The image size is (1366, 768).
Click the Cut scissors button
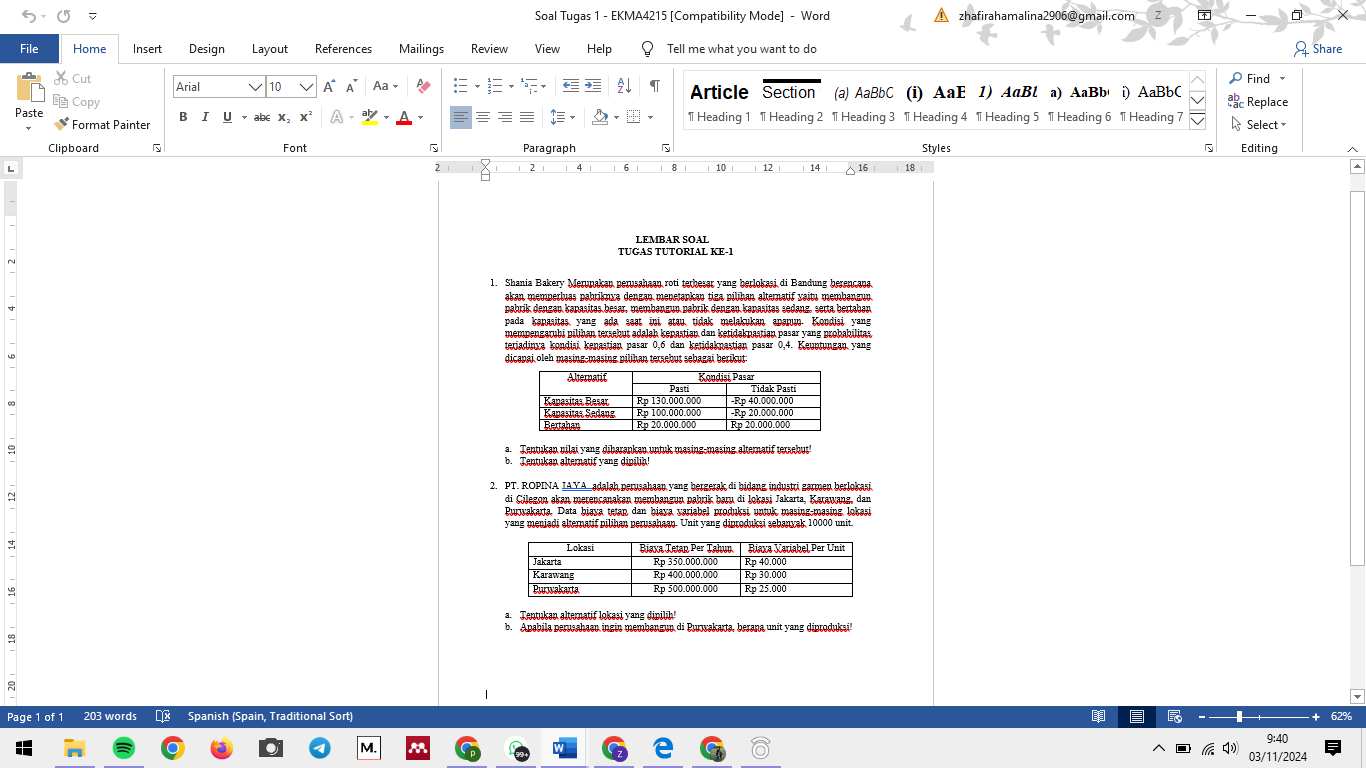click(71, 78)
